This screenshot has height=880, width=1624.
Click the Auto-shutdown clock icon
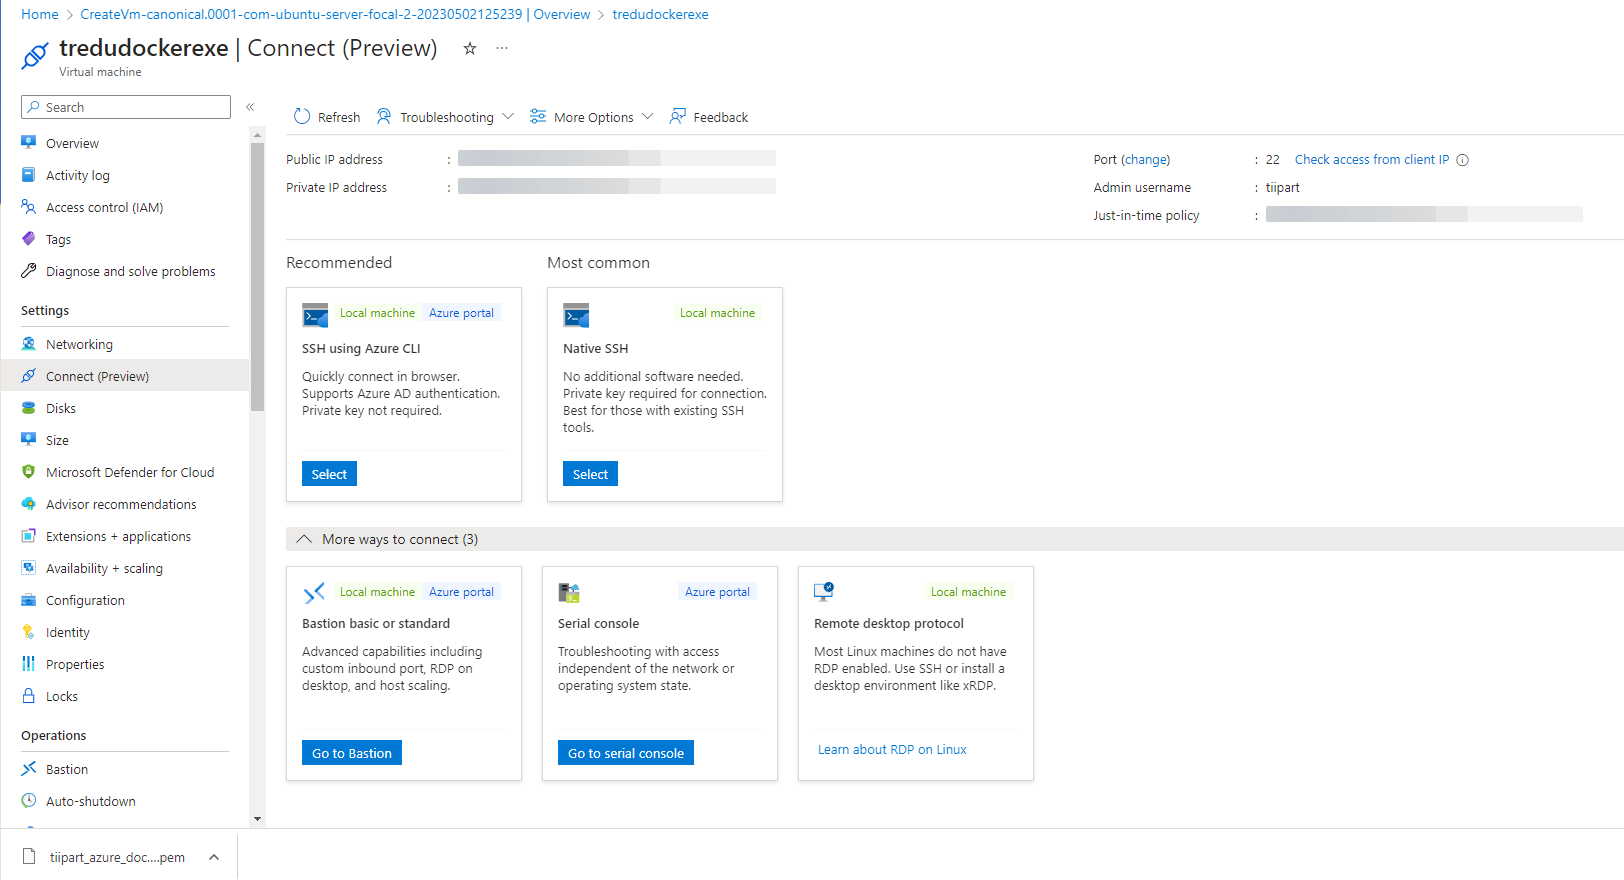pos(29,801)
